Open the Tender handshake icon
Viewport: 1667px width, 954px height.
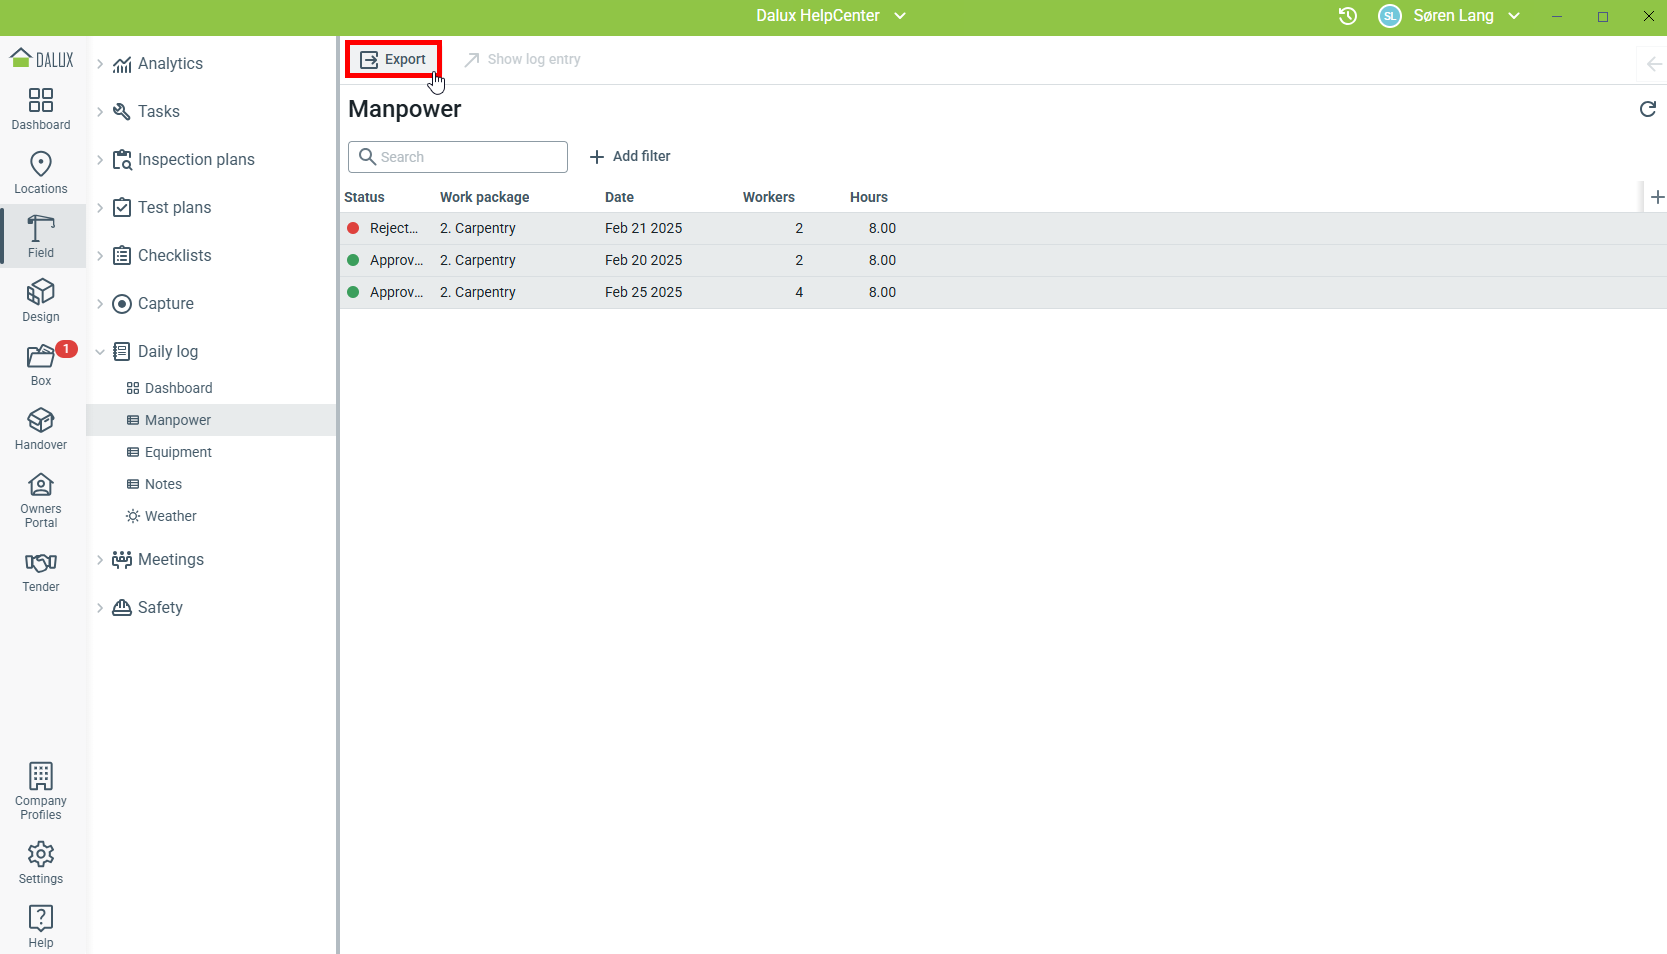[x=41, y=571]
